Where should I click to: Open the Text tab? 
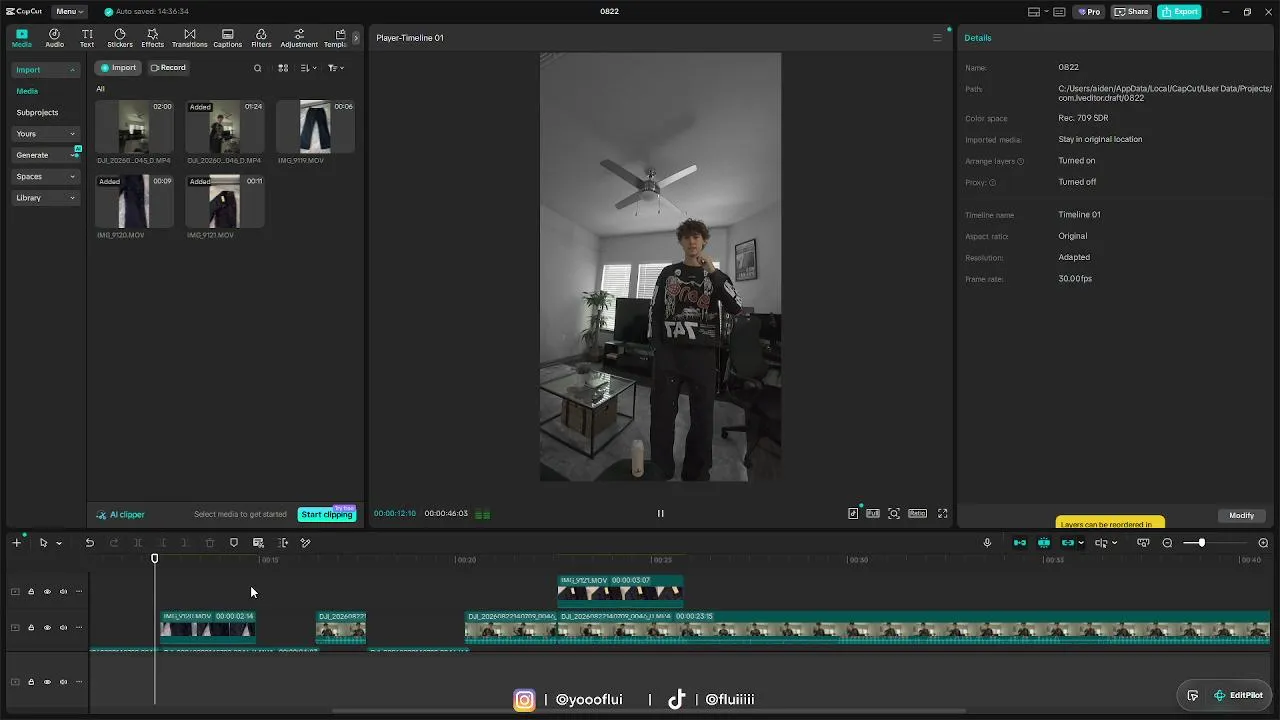click(x=87, y=38)
